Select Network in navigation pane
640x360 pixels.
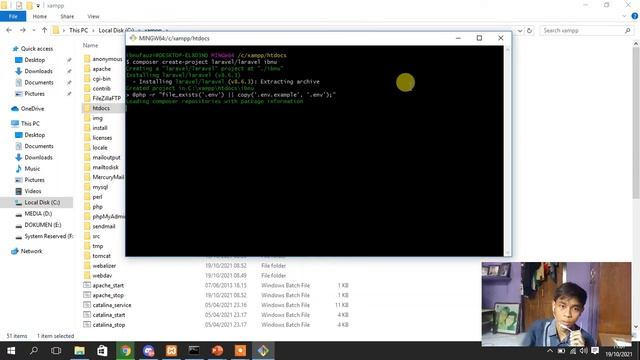tap(31, 251)
